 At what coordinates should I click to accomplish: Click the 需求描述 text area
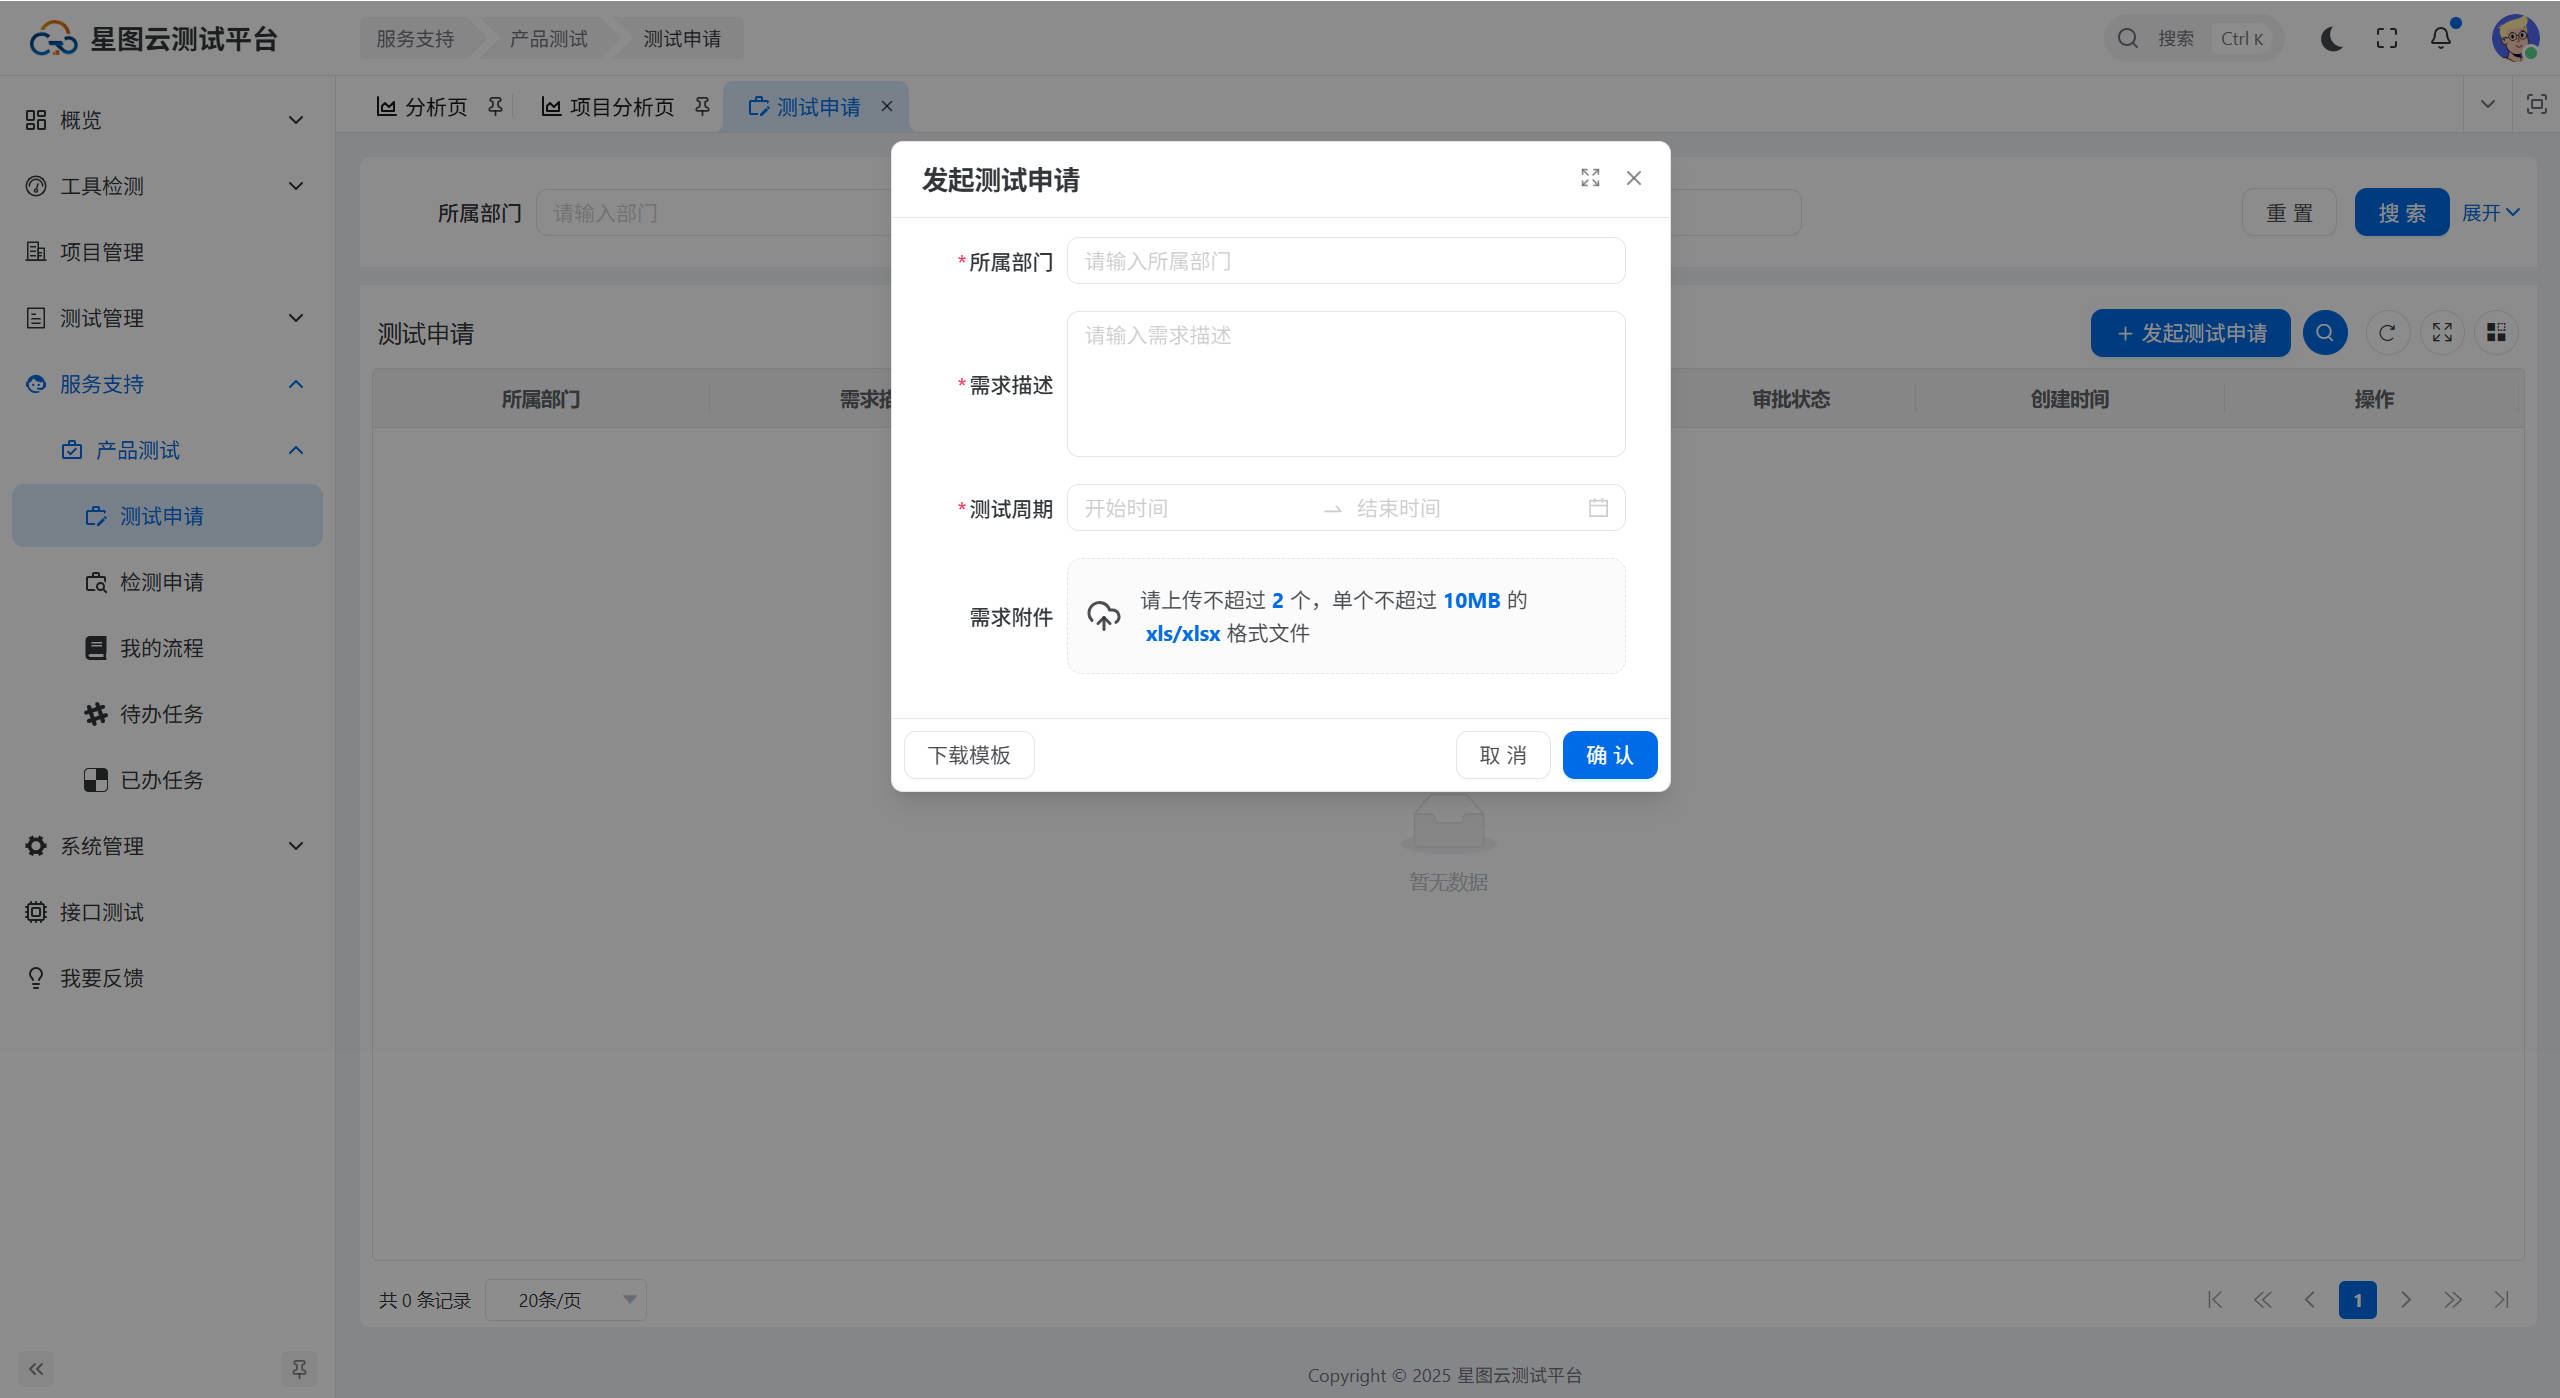coord(1345,384)
